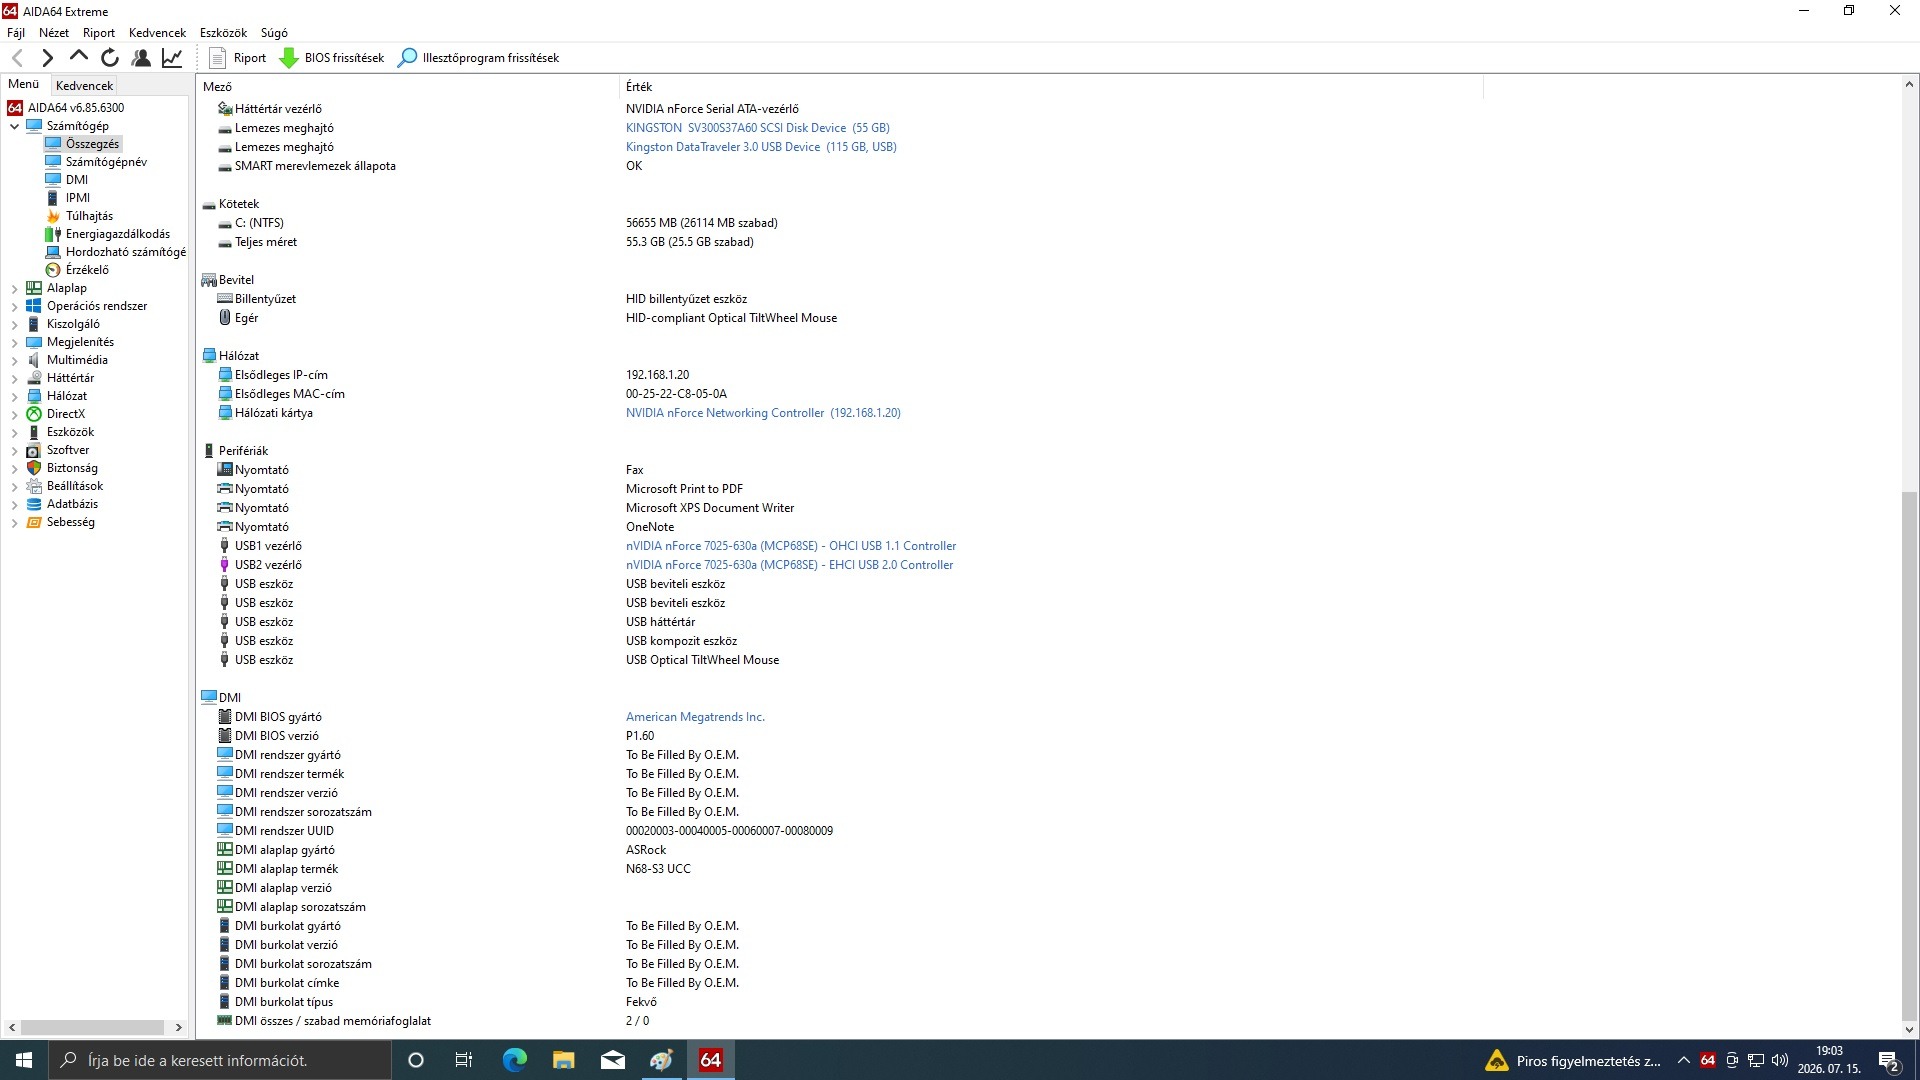
Task: Click the Mező column header
Action: click(408, 87)
